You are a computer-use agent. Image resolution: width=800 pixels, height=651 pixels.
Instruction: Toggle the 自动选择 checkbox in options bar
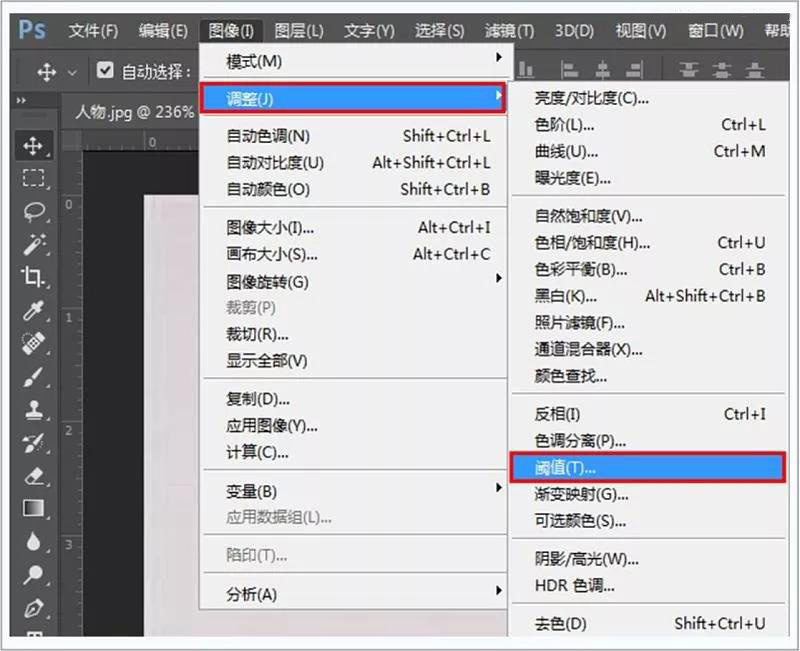click(x=105, y=71)
